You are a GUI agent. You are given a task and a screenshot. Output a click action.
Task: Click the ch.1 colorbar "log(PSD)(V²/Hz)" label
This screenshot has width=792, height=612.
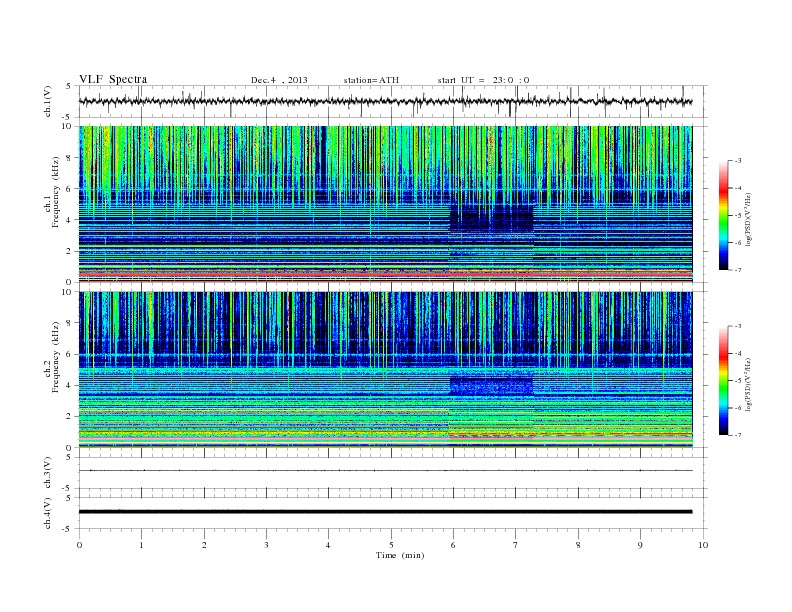point(748,219)
